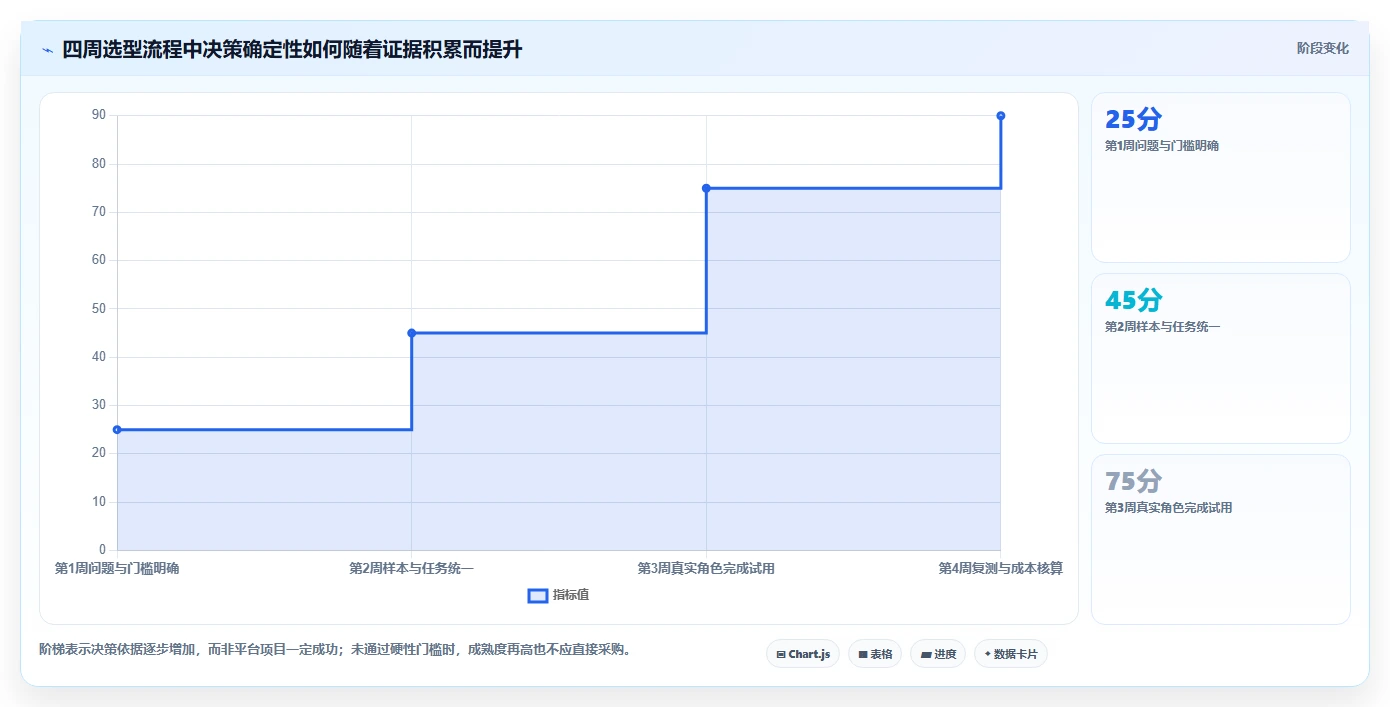
Task: Click the data point at value 75
Action: click(x=706, y=188)
